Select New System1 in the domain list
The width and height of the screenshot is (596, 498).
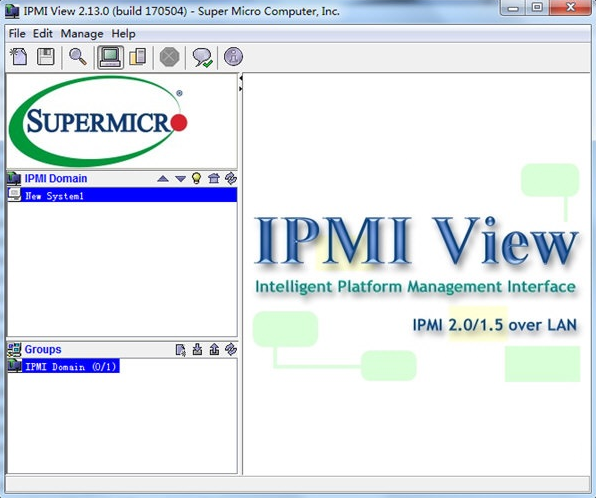[x=122, y=195]
